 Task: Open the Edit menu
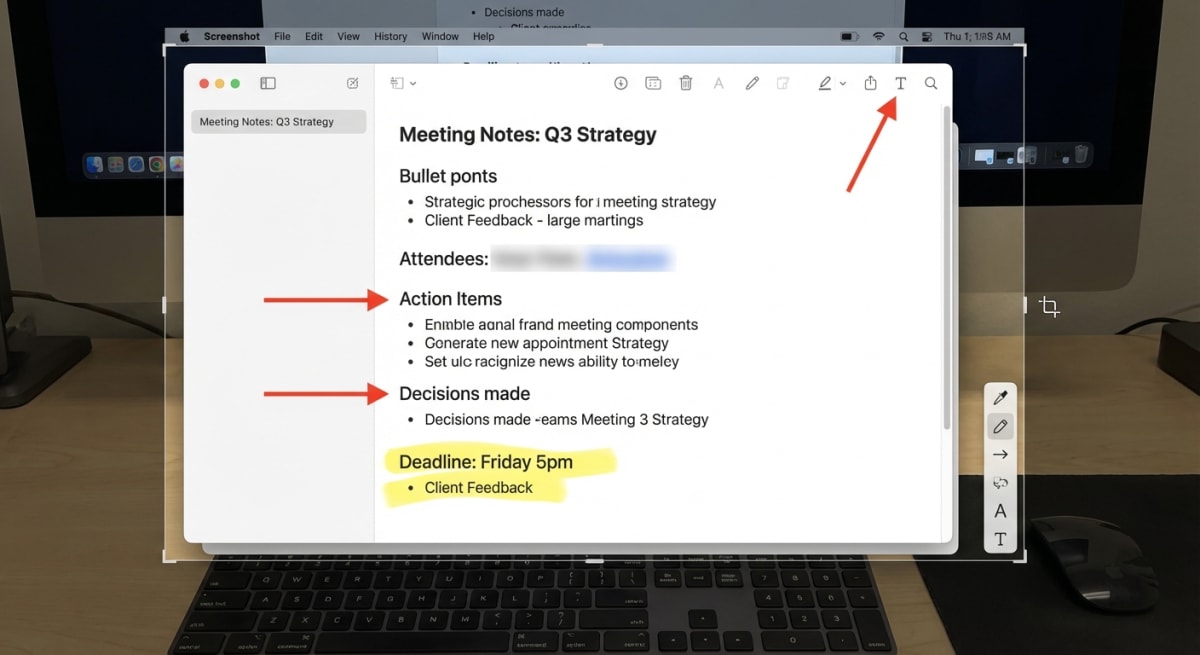[x=313, y=36]
